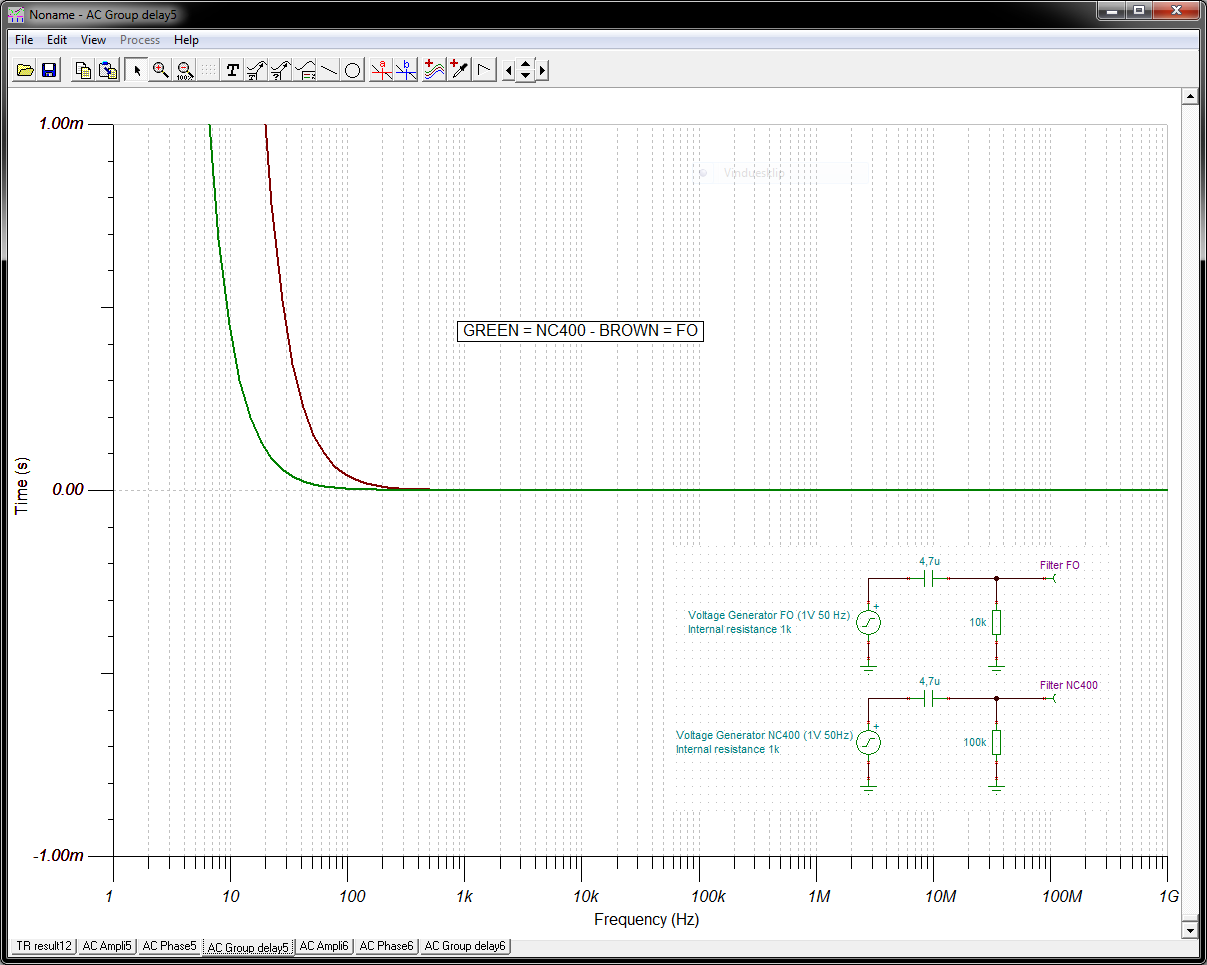Close the Noname window

[1176, 10]
